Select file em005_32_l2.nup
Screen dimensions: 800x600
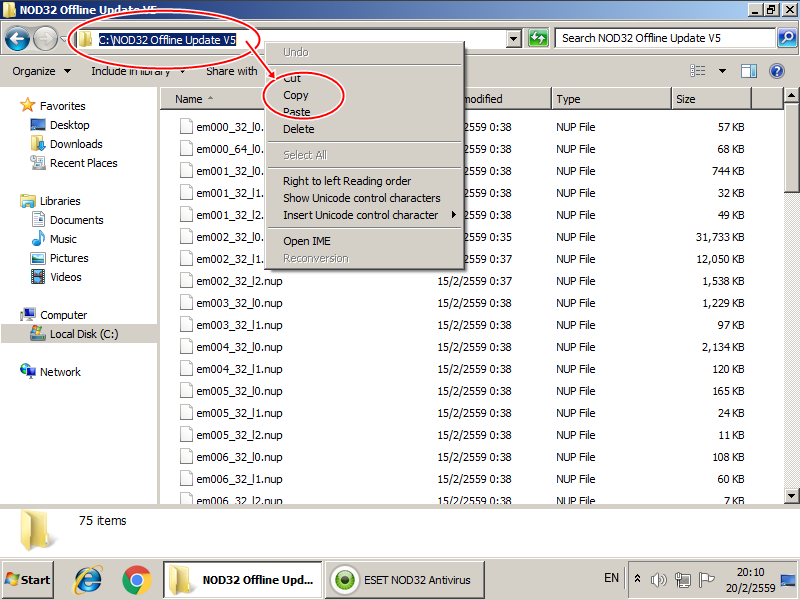coord(239,435)
